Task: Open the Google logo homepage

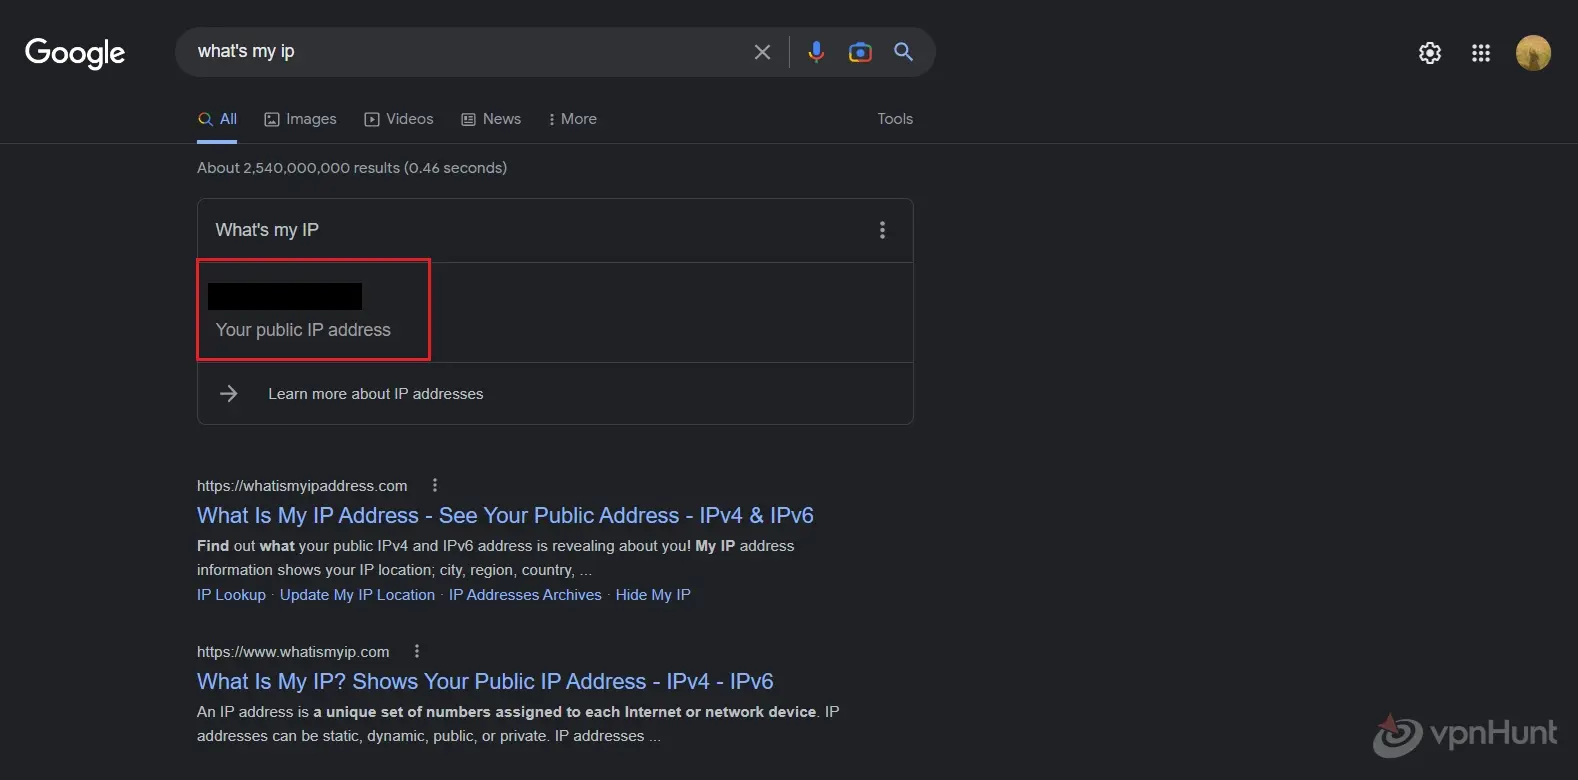Action: [75, 53]
